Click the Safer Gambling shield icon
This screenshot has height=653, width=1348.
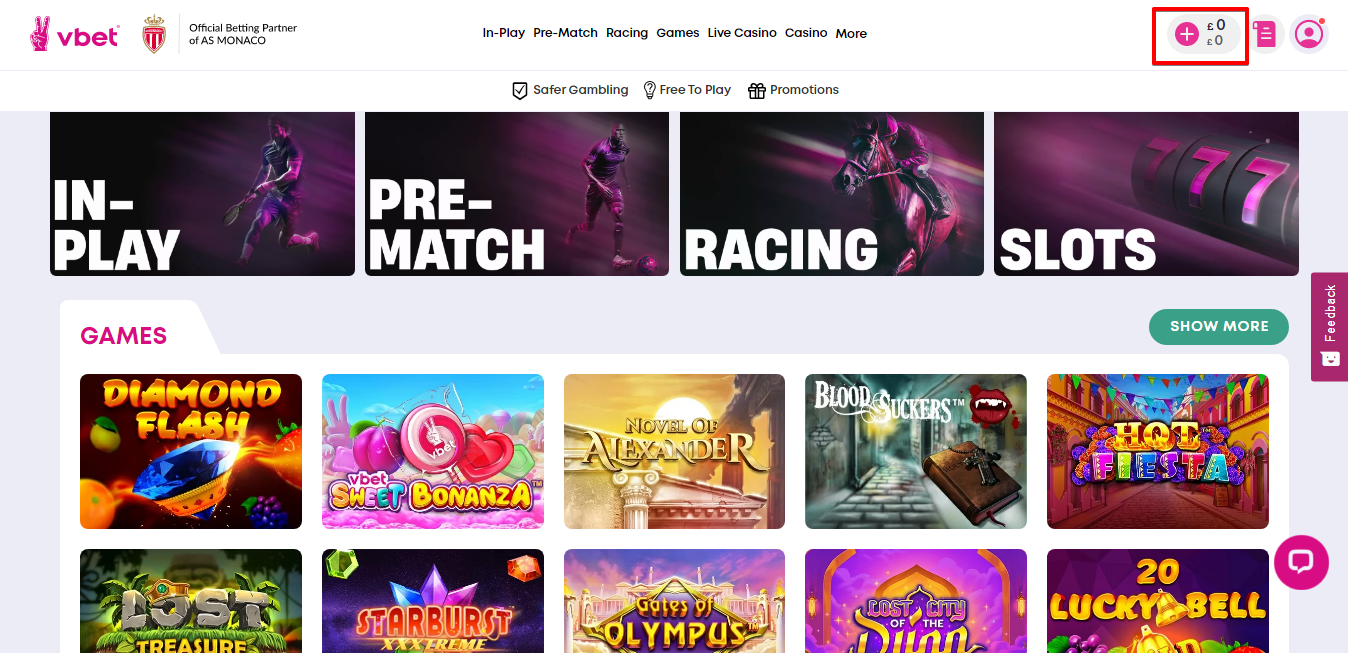[x=520, y=90]
